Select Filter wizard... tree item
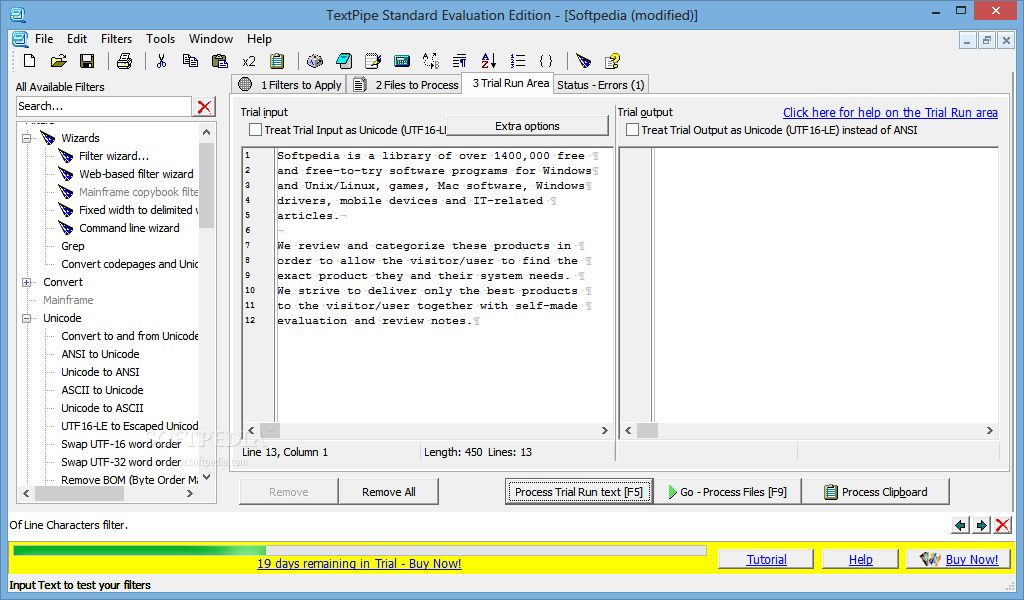The image size is (1024, 600). pyautogui.click(x=114, y=156)
